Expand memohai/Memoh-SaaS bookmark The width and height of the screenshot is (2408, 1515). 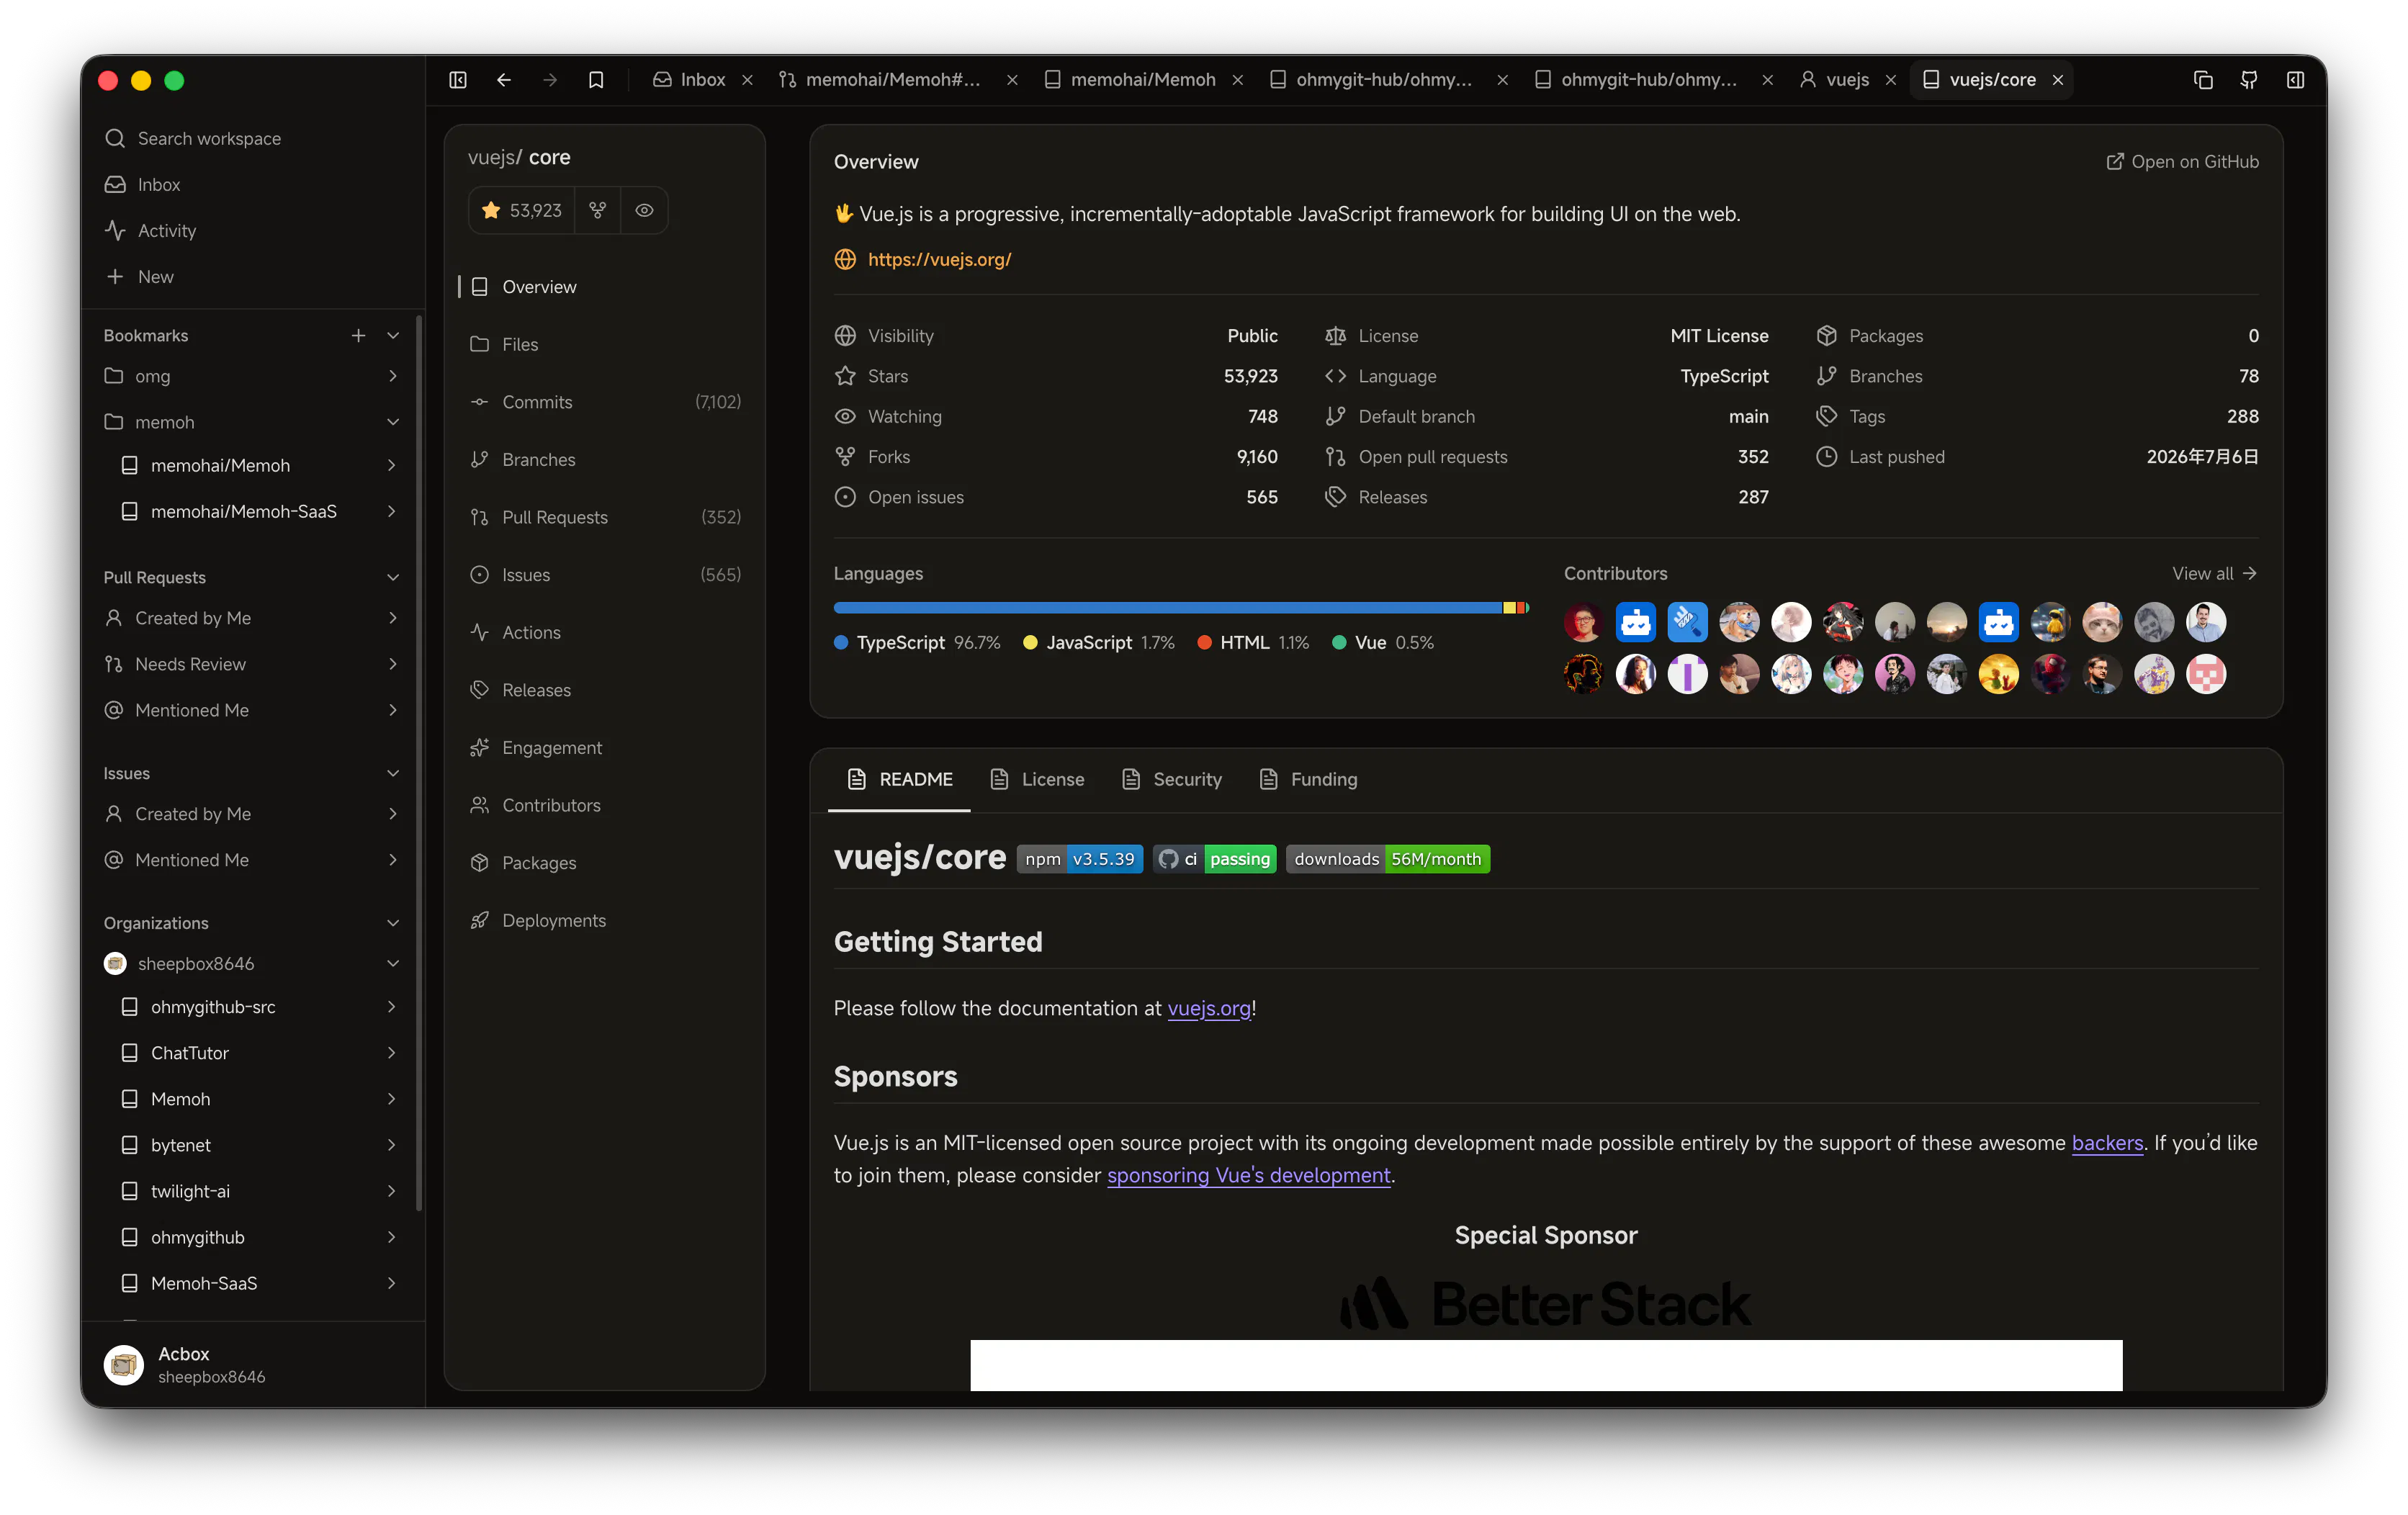392,511
